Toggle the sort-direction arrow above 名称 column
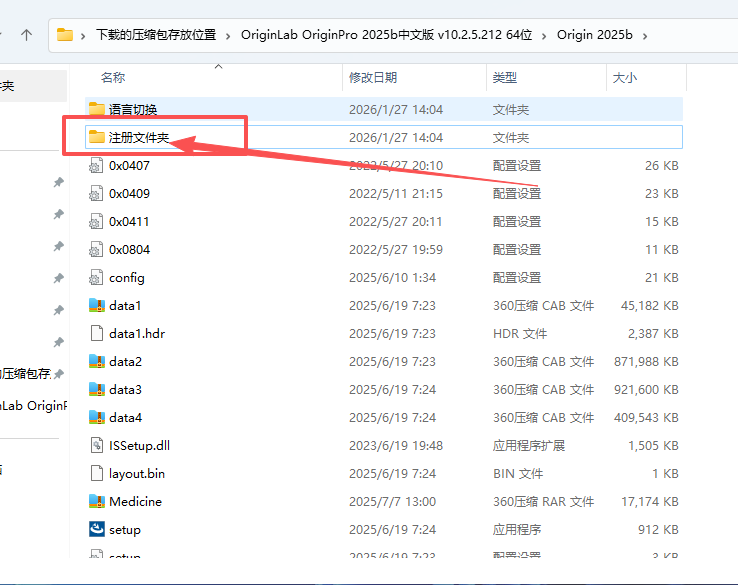 pos(218,66)
